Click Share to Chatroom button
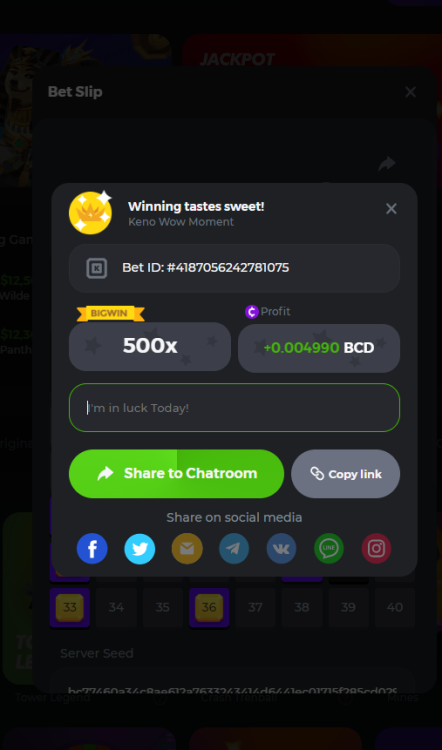This screenshot has height=750, width=442. (x=177, y=474)
